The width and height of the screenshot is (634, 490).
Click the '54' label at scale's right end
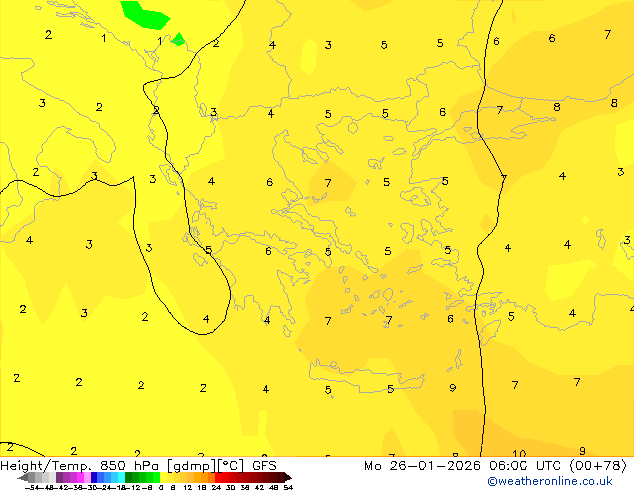[x=288, y=488]
